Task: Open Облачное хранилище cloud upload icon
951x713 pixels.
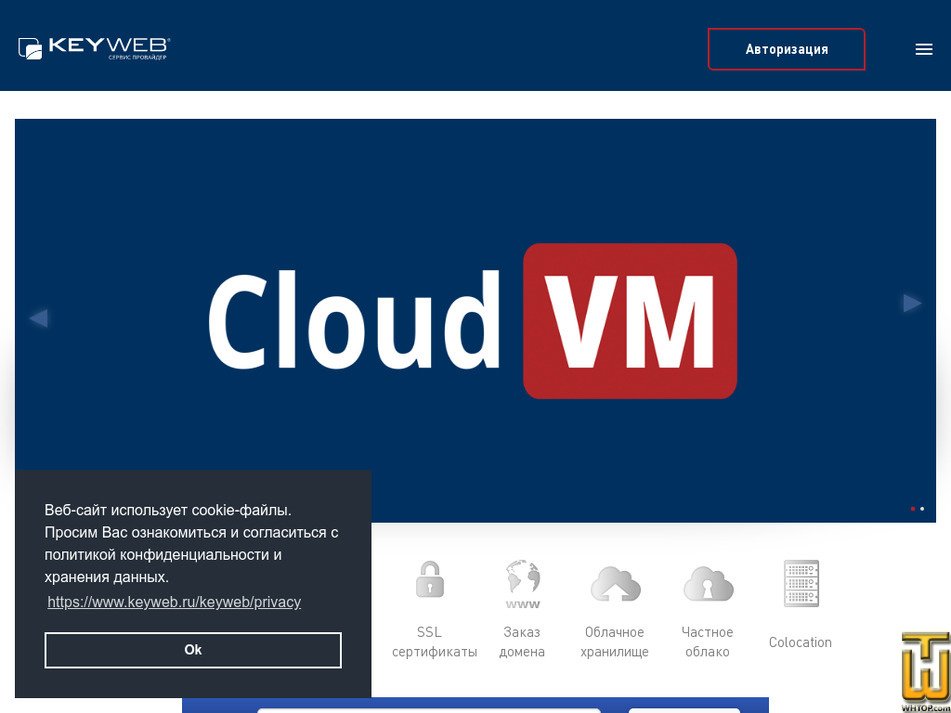Action: [x=616, y=584]
